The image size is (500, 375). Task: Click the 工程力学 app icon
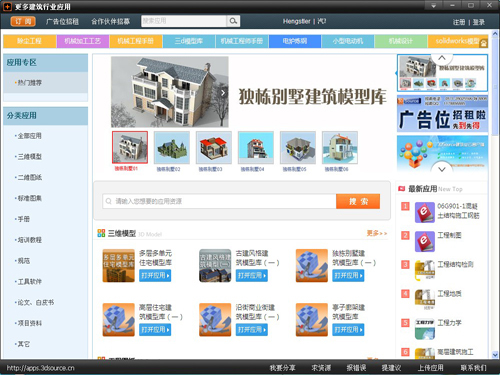(x=425, y=329)
